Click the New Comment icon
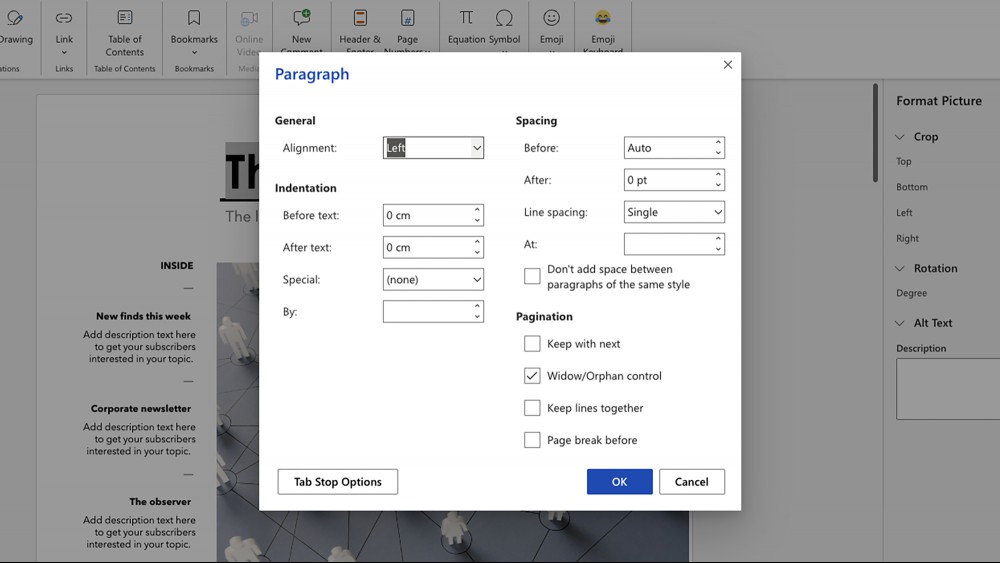The height and width of the screenshot is (563, 1000). pyautogui.click(x=302, y=18)
